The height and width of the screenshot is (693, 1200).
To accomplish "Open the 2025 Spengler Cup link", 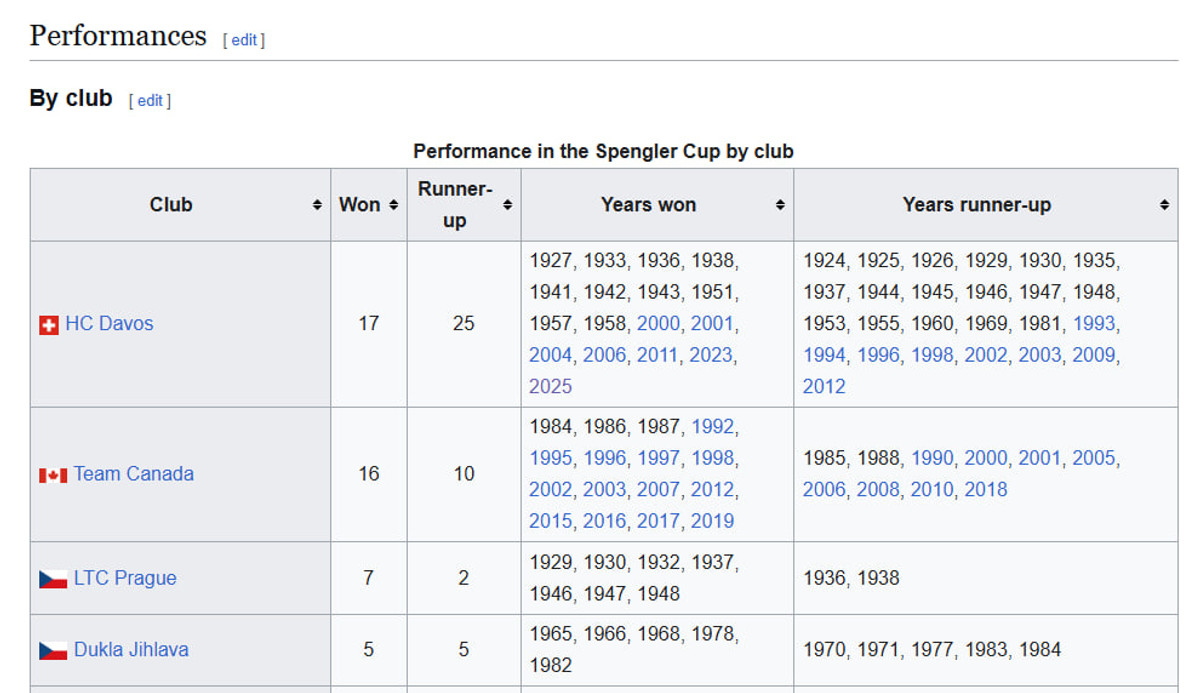I will click(x=551, y=387).
